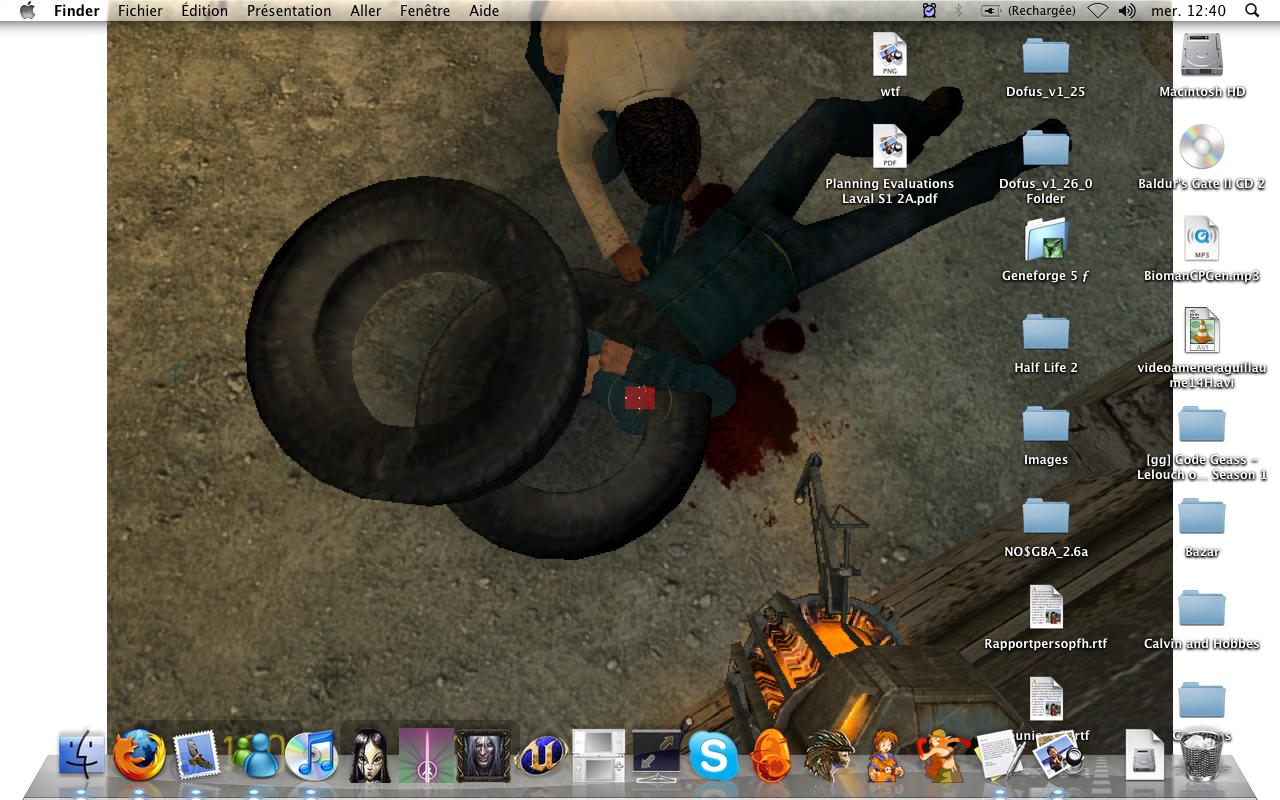The height and width of the screenshot is (800, 1280).
Task: Open the Aide menu
Action: [484, 11]
